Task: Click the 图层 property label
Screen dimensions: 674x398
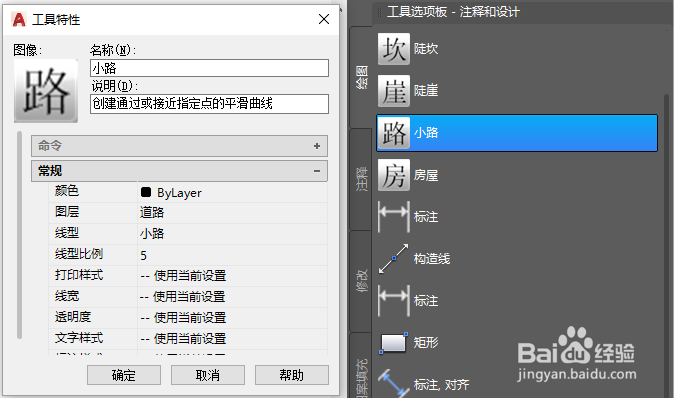Action: click(x=67, y=211)
